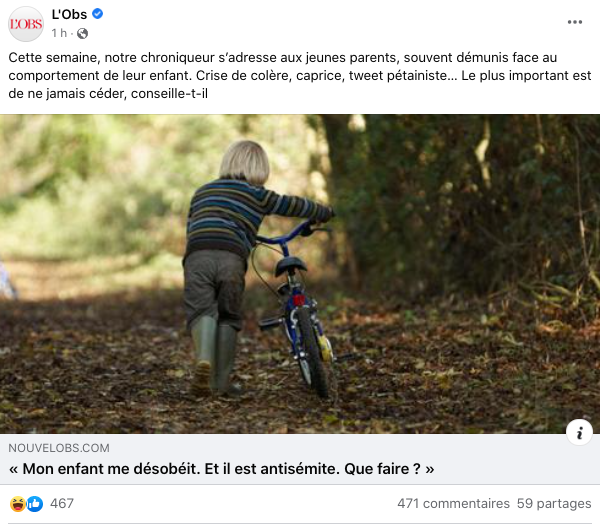Click the link preview footer bar
Viewport: 600px width, 528px height.
300,459
